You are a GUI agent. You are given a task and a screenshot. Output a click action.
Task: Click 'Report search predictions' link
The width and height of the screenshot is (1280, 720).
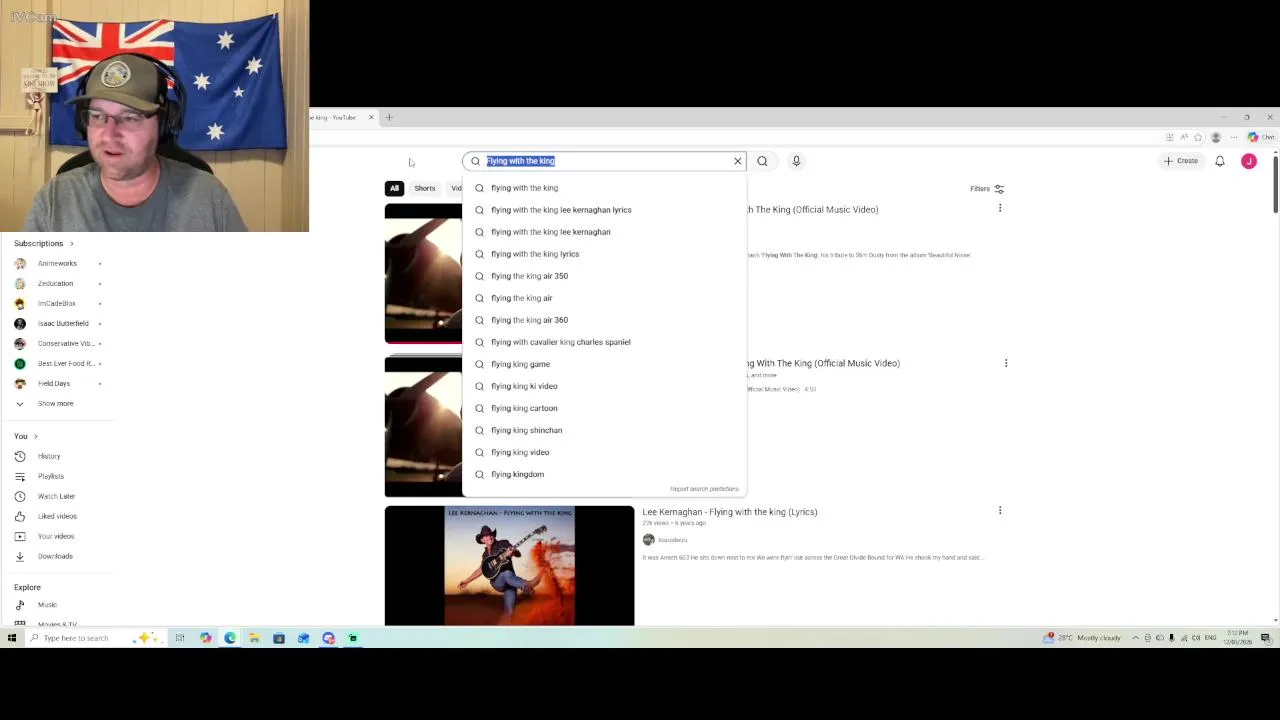click(704, 489)
